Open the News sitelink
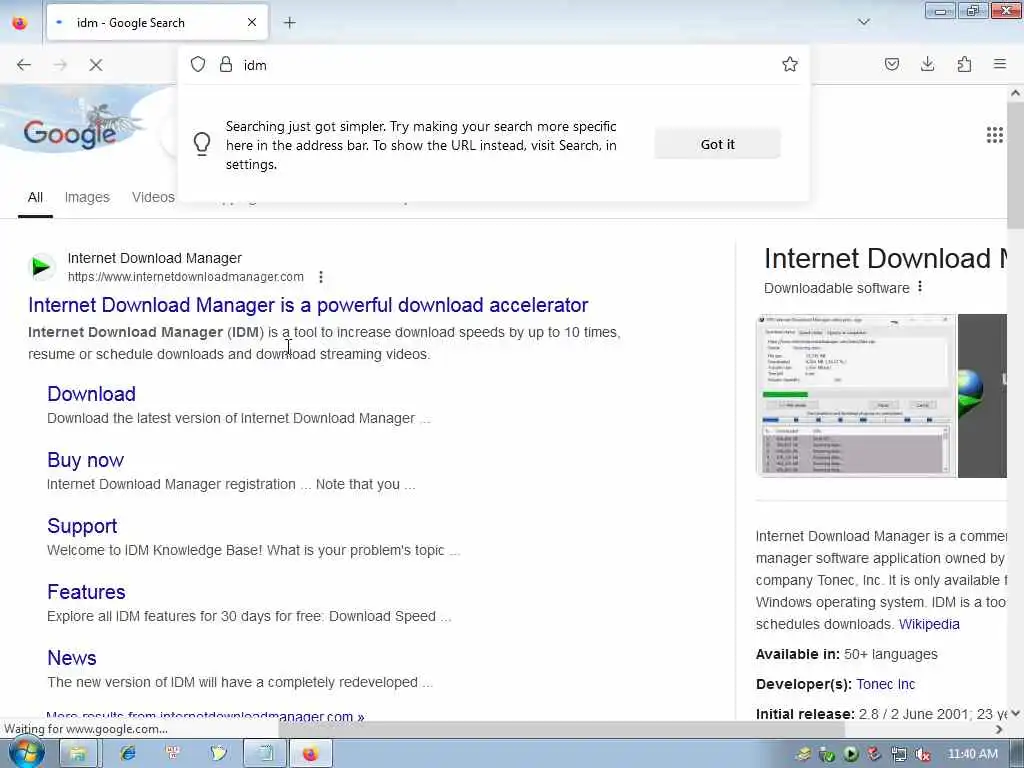 [72, 658]
